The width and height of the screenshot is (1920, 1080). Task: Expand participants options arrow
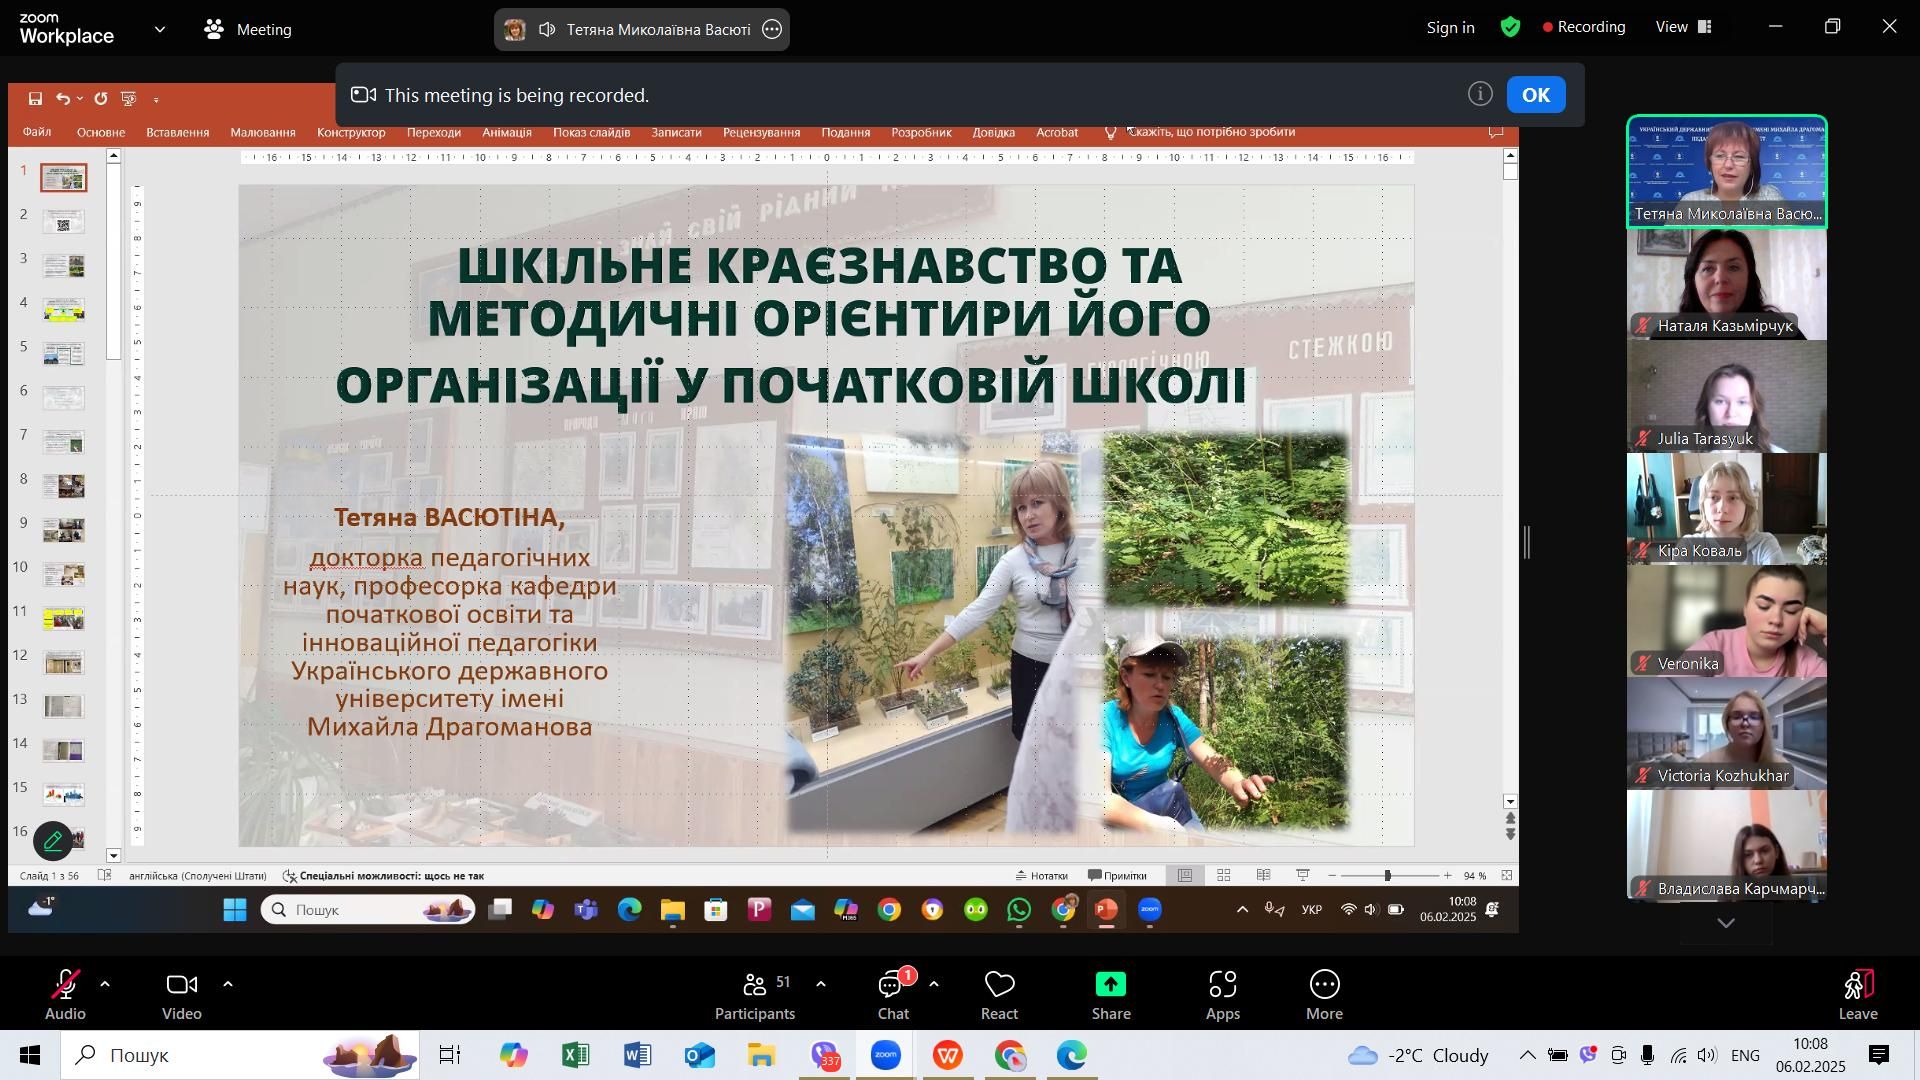tap(821, 985)
